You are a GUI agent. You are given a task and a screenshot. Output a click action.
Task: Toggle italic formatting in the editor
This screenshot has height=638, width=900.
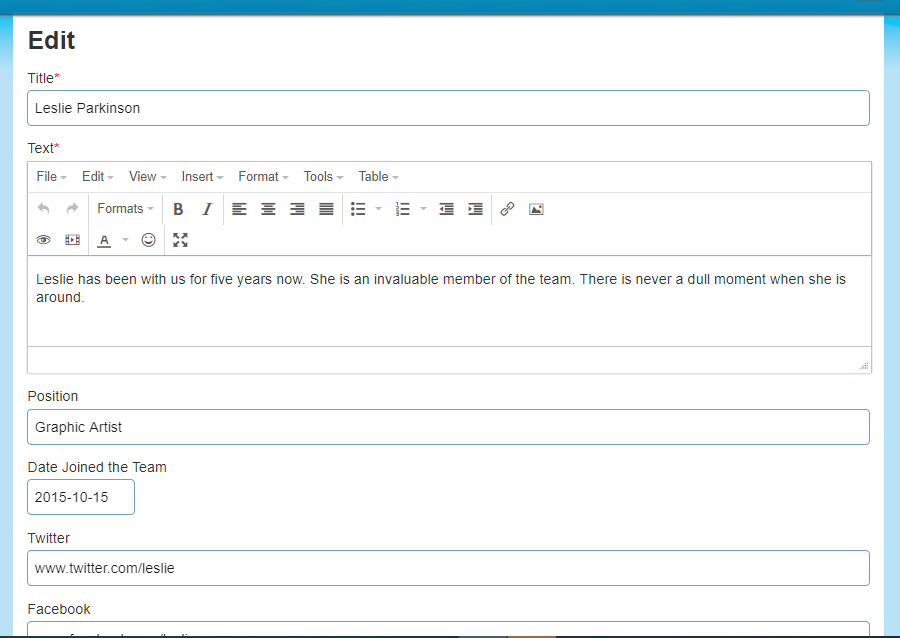pos(207,209)
